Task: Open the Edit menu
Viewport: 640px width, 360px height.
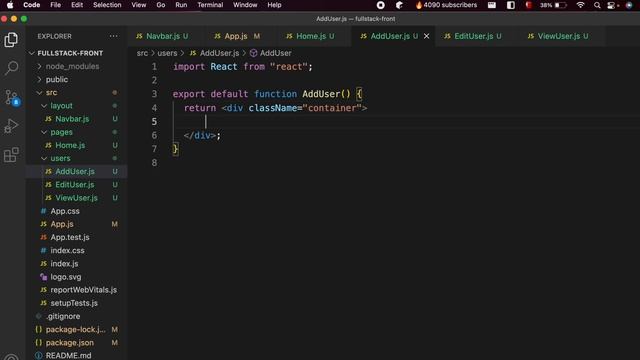Action: coord(77,5)
